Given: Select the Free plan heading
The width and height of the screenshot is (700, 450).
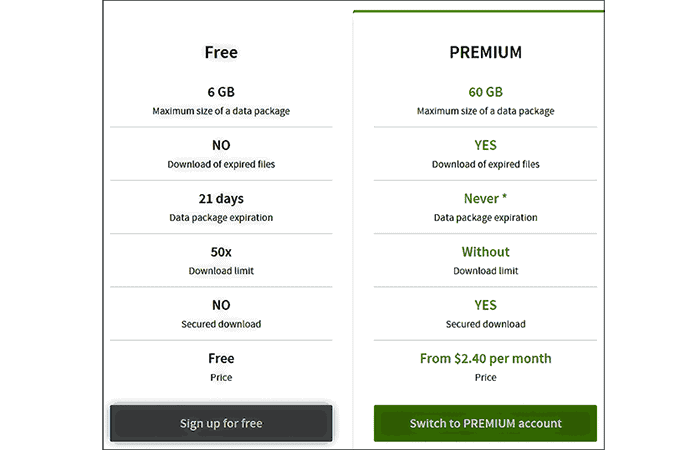Looking at the screenshot, I should coord(221,52).
